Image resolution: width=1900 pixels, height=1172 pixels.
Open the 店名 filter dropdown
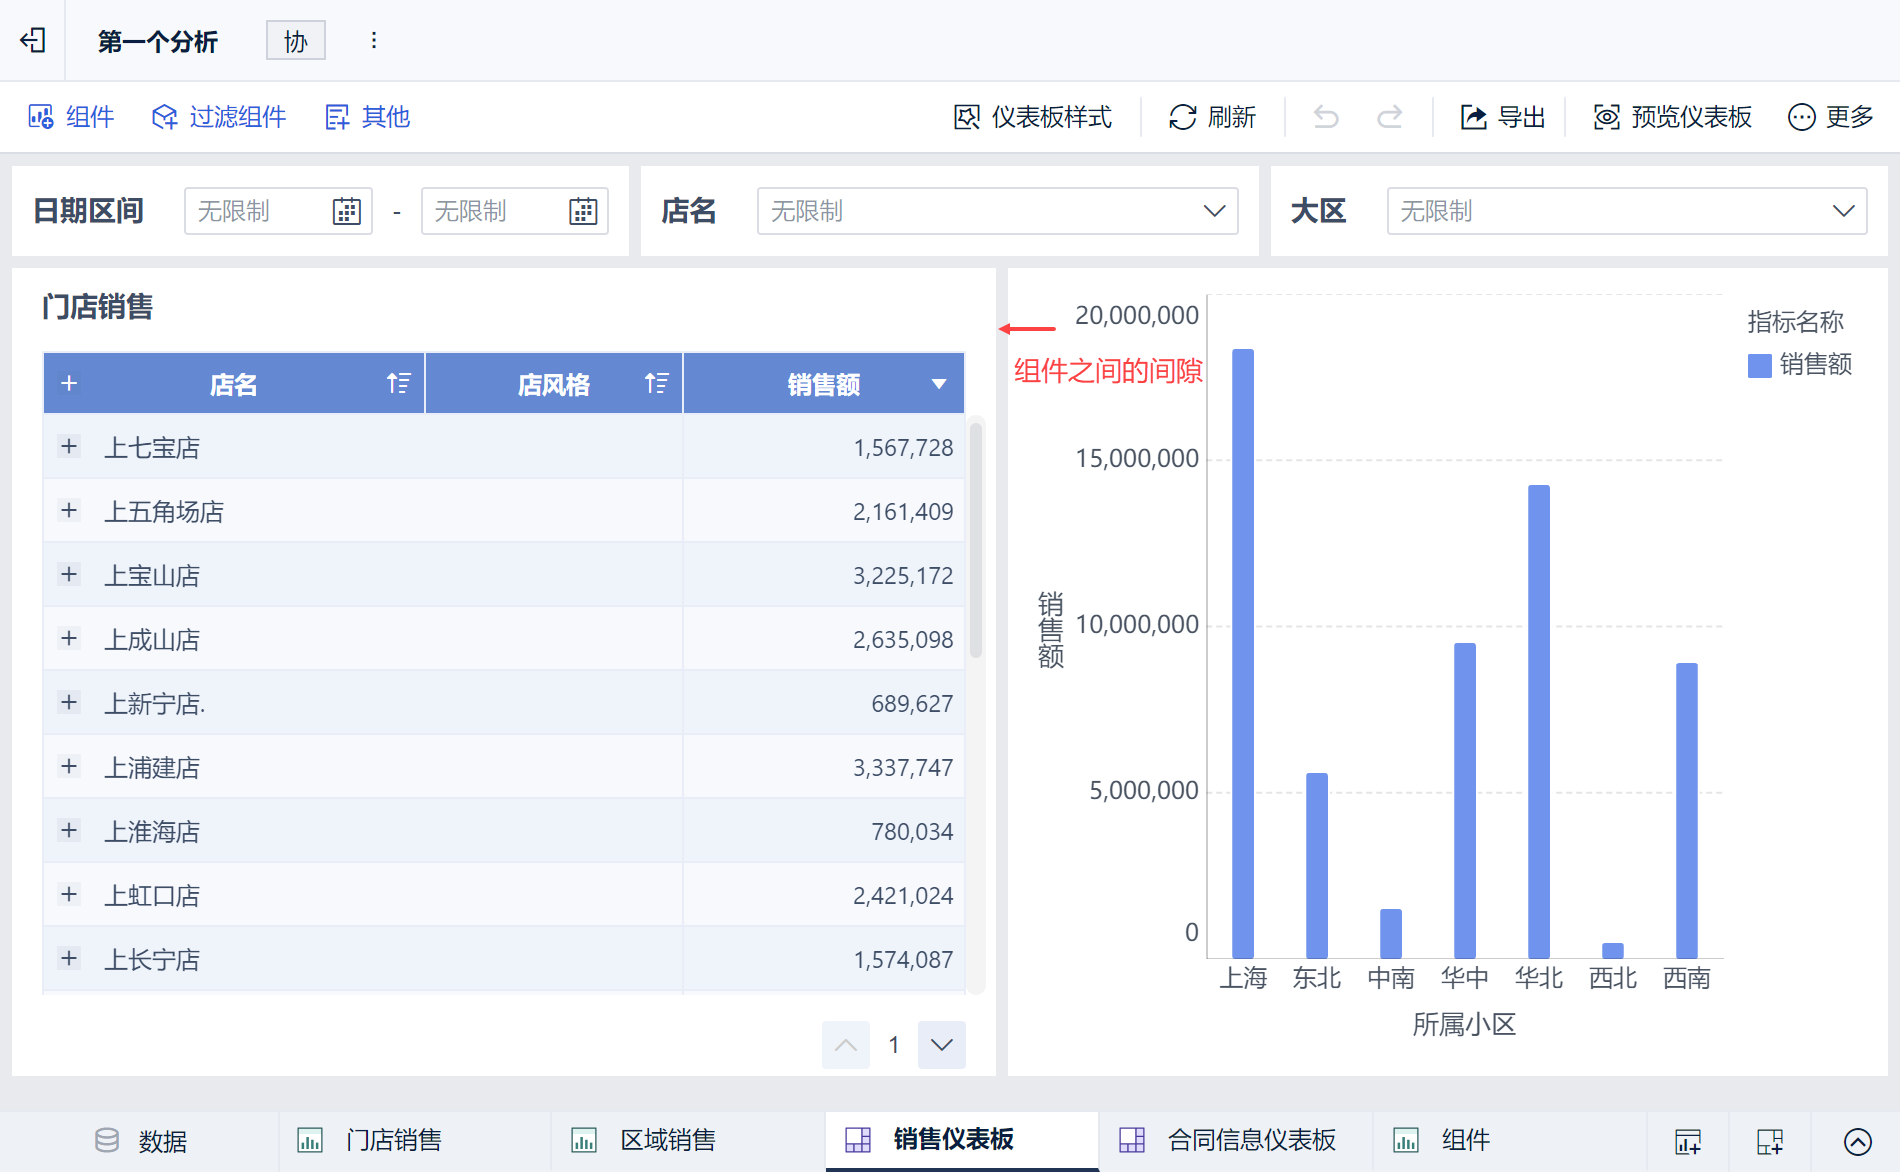pyautogui.click(x=997, y=211)
